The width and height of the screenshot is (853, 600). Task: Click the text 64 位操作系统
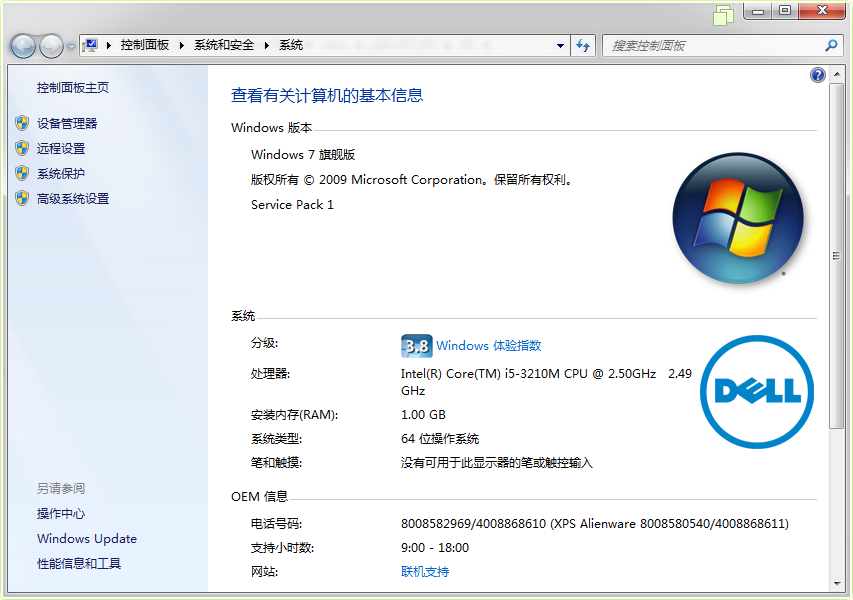tap(440, 439)
